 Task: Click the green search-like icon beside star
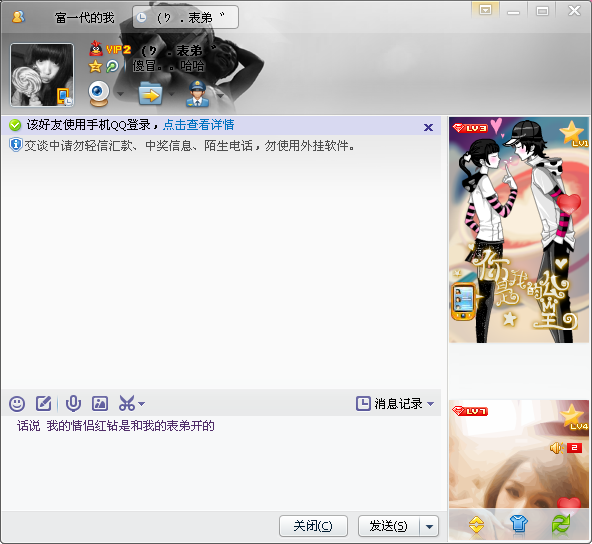112,66
